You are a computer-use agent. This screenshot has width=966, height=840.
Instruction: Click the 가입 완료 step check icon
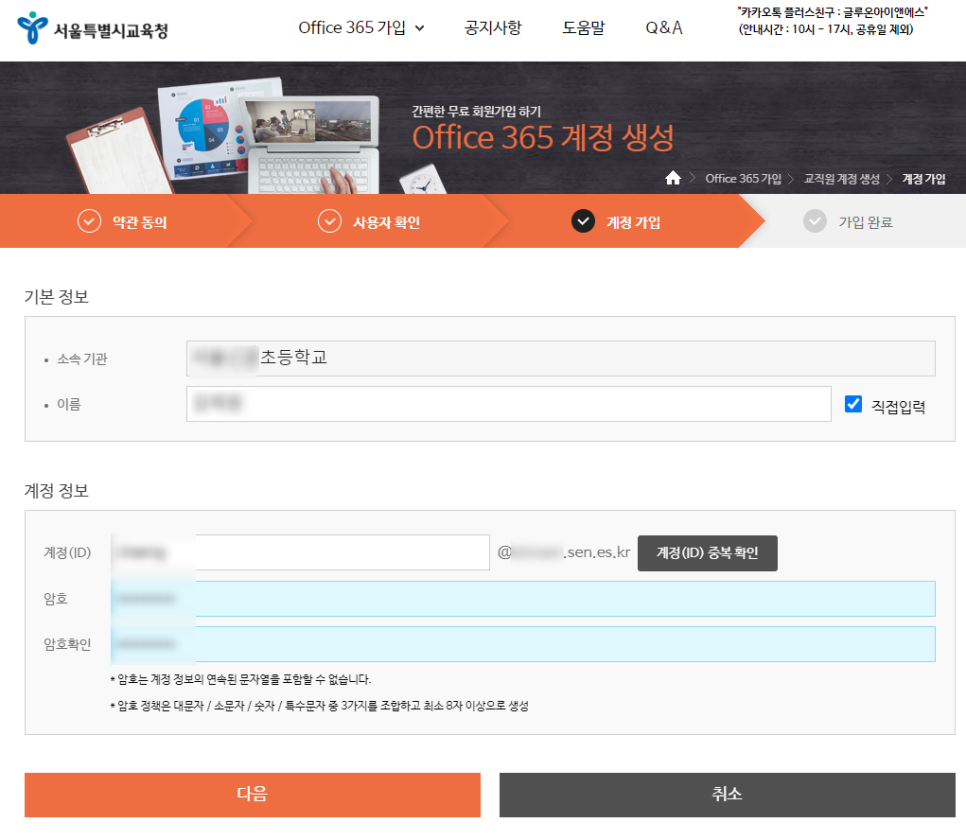click(x=815, y=221)
